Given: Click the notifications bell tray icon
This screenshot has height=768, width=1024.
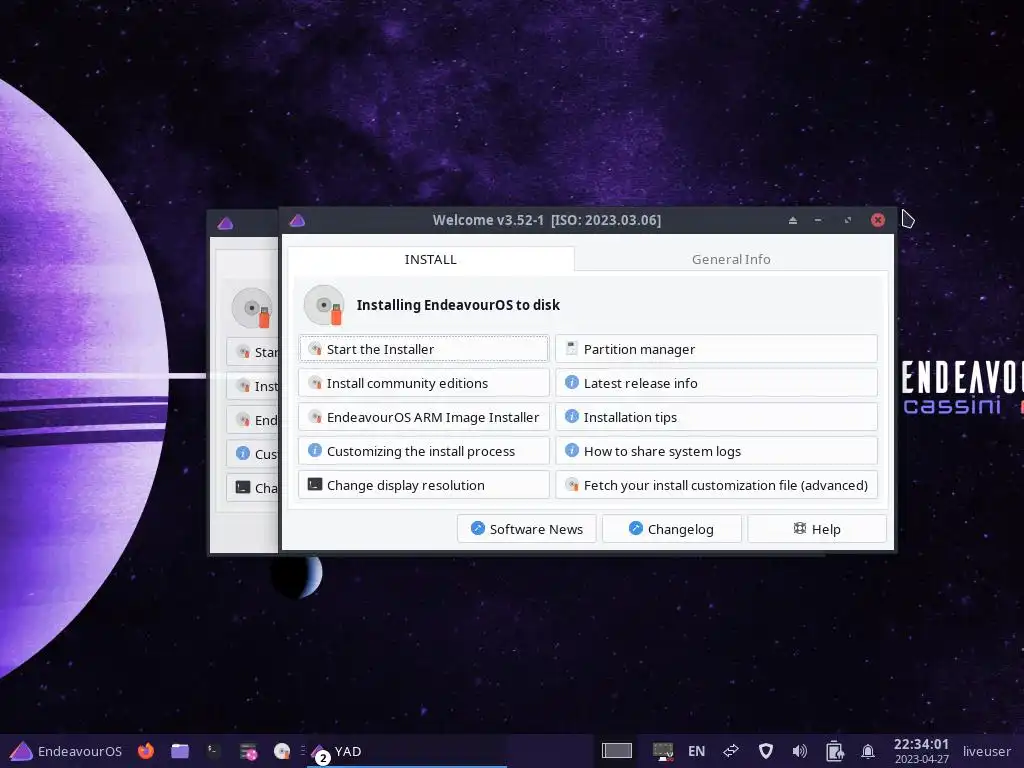Looking at the screenshot, I should coord(868,751).
